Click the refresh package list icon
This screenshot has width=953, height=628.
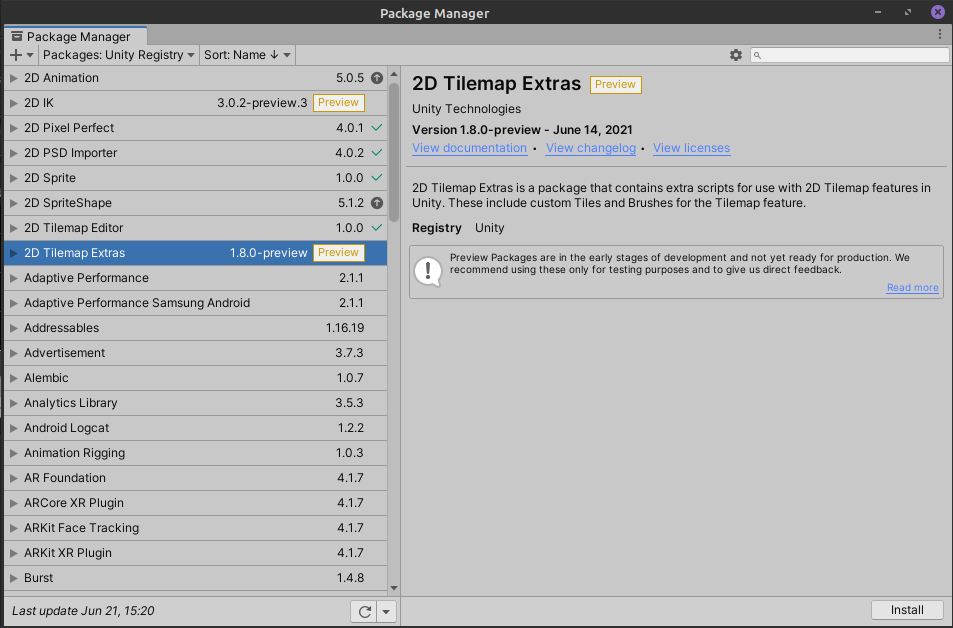pos(365,612)
